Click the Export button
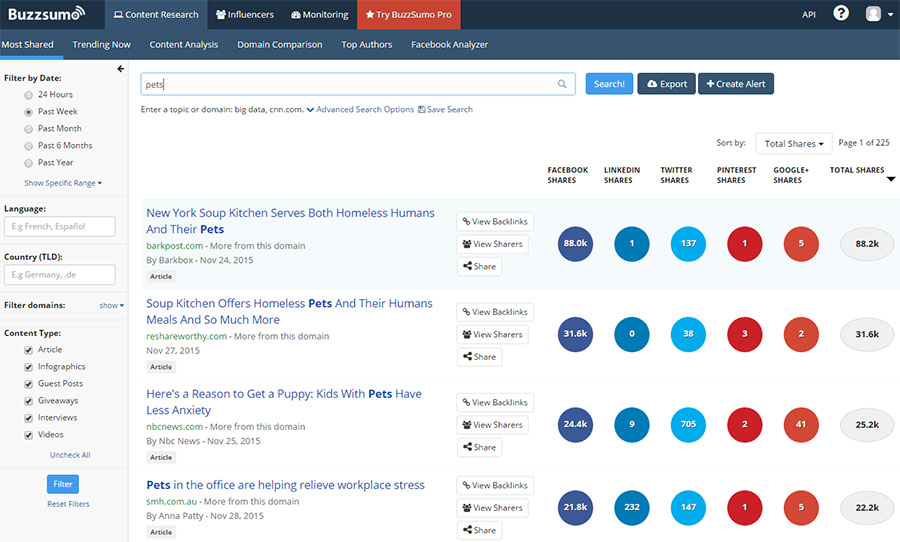 point(666,84)
